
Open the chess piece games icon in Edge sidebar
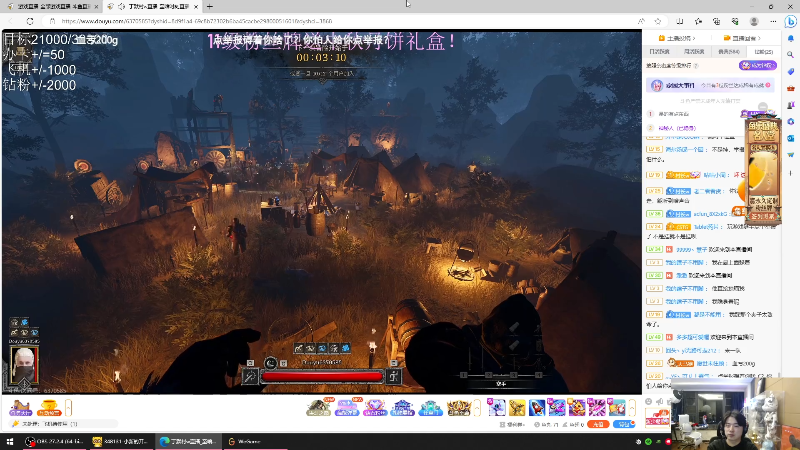[791, 105]
